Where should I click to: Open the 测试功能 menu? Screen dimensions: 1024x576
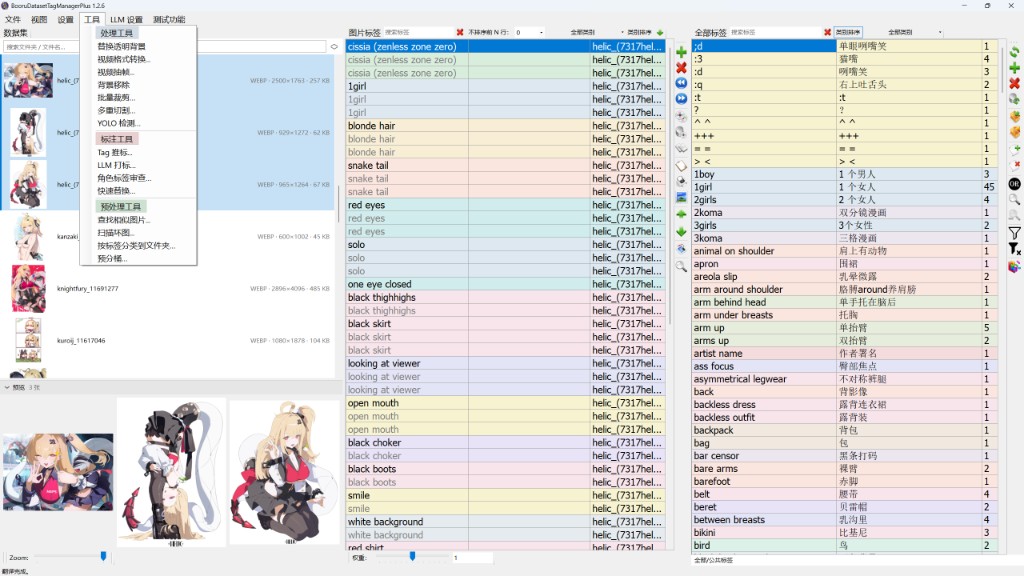point(169,20)
